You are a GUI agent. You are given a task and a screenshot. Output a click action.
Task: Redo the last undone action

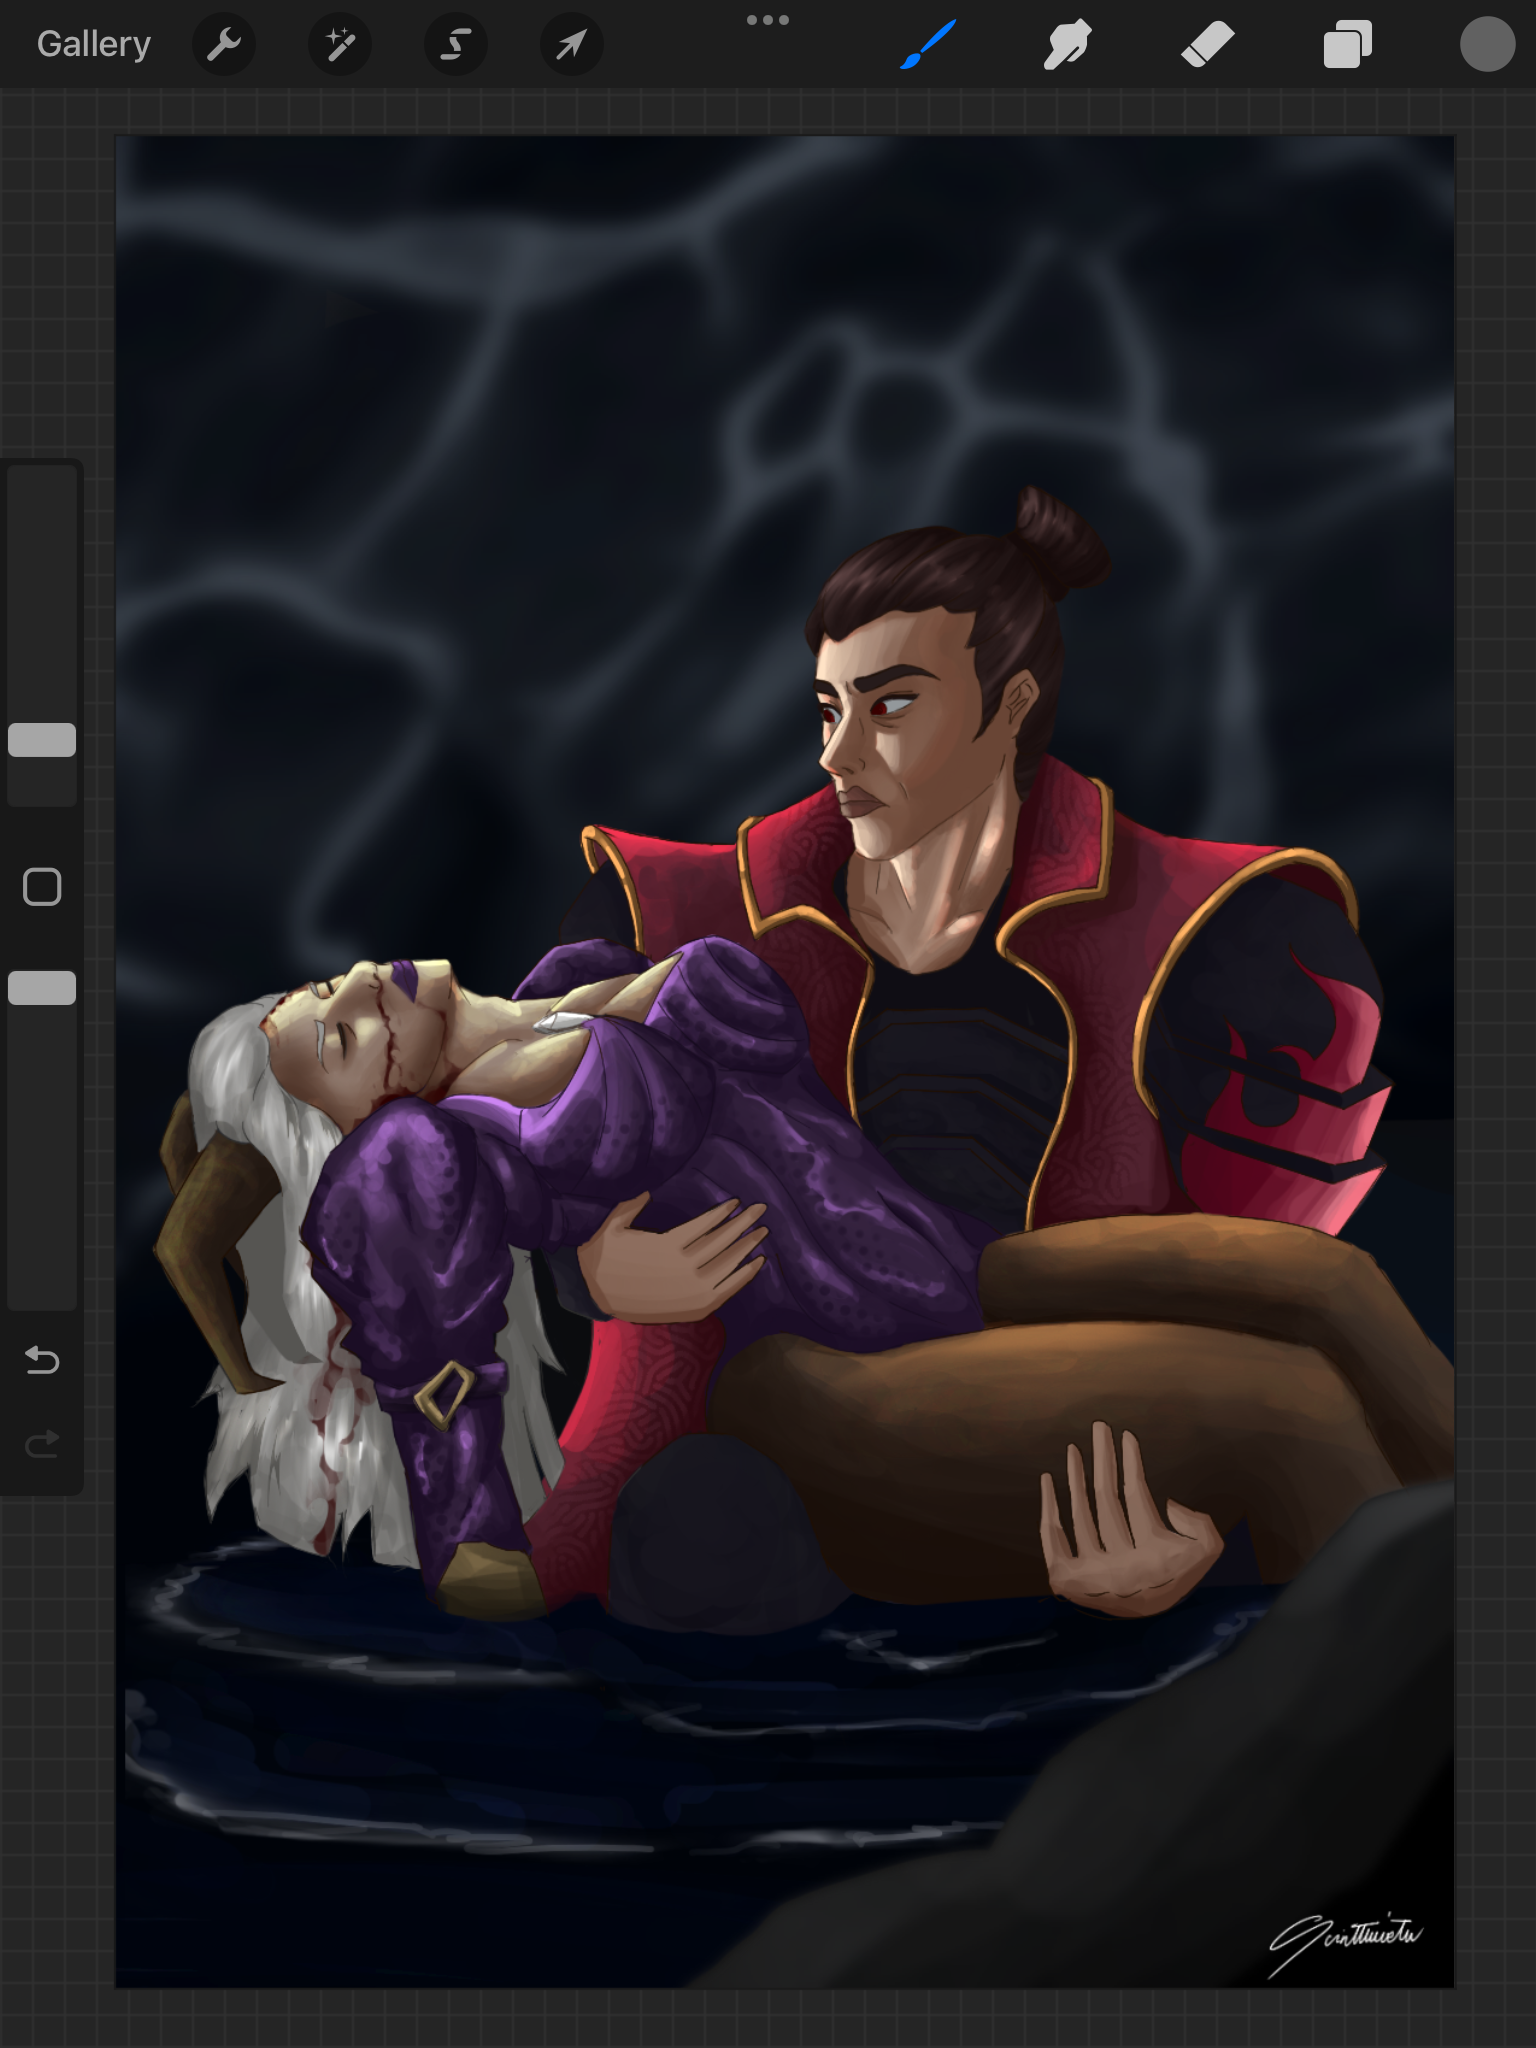(42, 1444)
